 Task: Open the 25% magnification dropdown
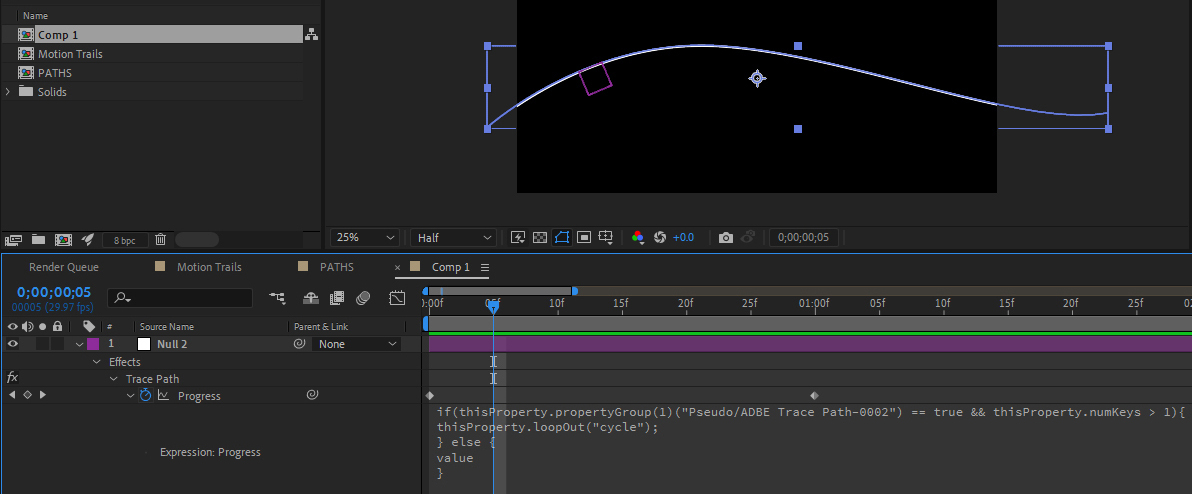pyautogui.click(x=365, y=238)
